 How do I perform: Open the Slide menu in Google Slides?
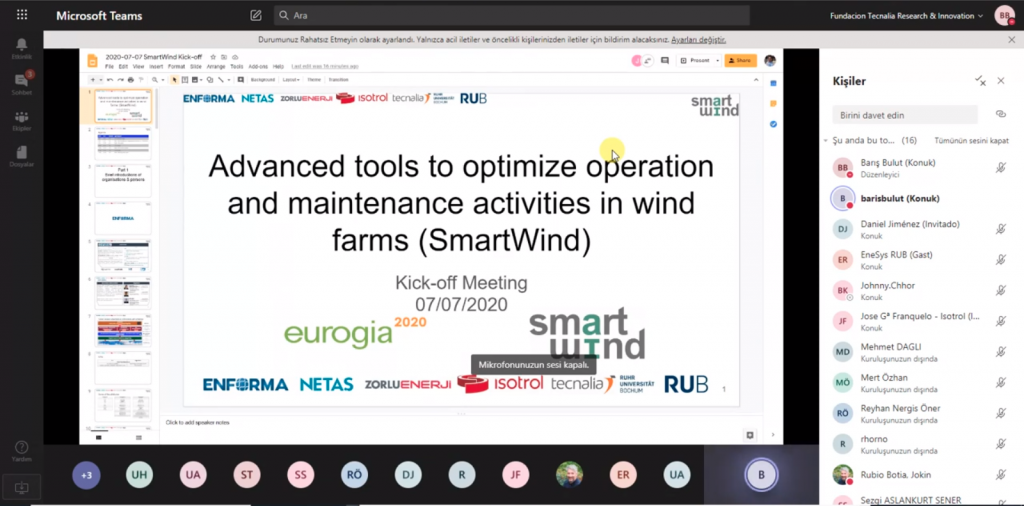point(195,67)
